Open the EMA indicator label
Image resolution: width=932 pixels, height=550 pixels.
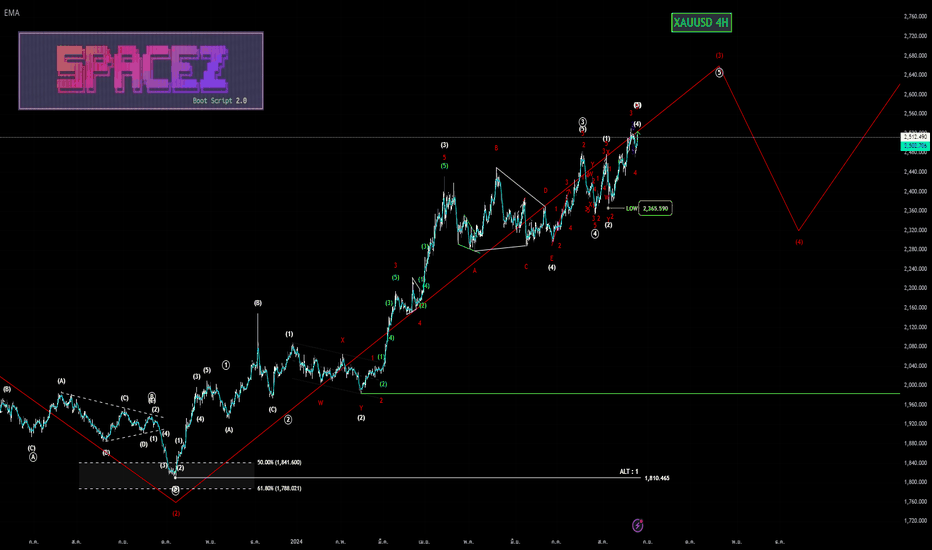[11, 12]
